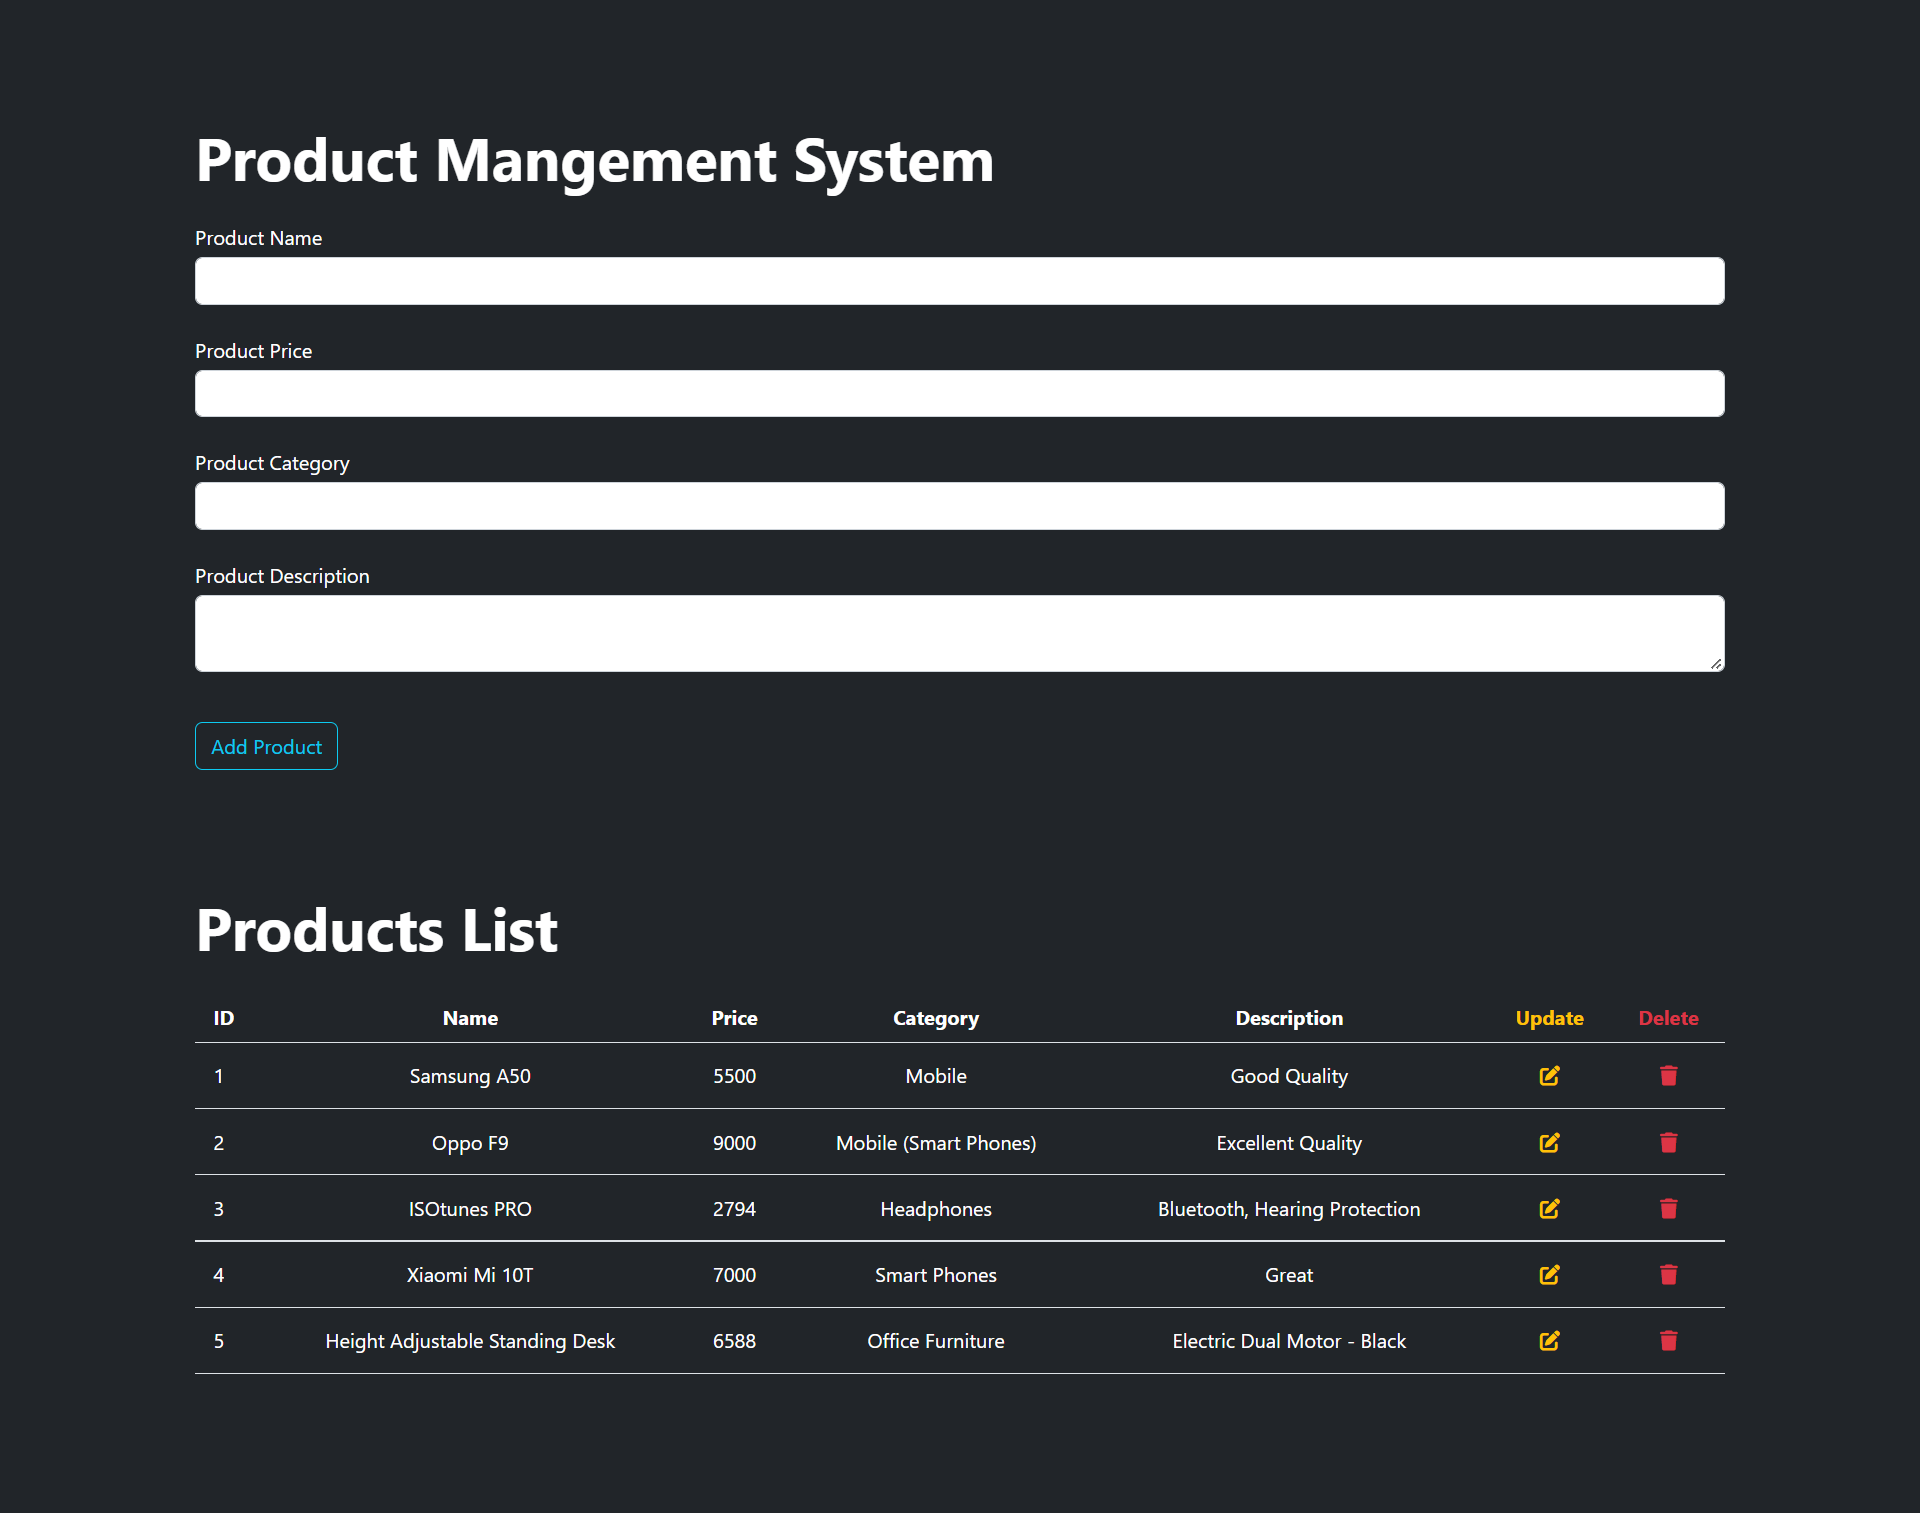Click inside the Product Price field

(x=959, y=393)
